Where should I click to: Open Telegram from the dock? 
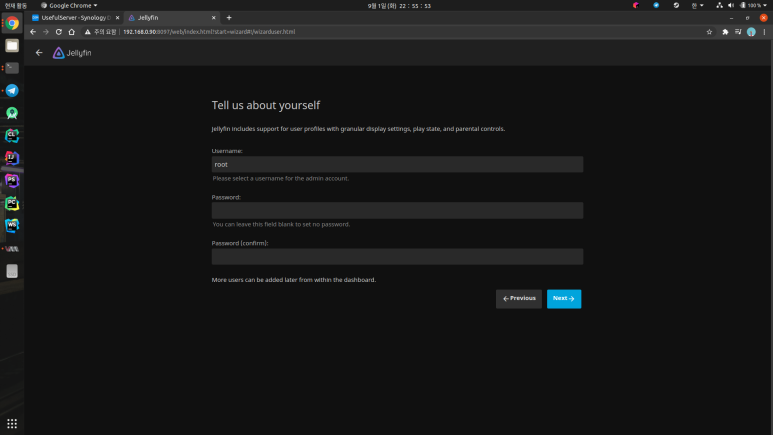(x=12, y=90)
